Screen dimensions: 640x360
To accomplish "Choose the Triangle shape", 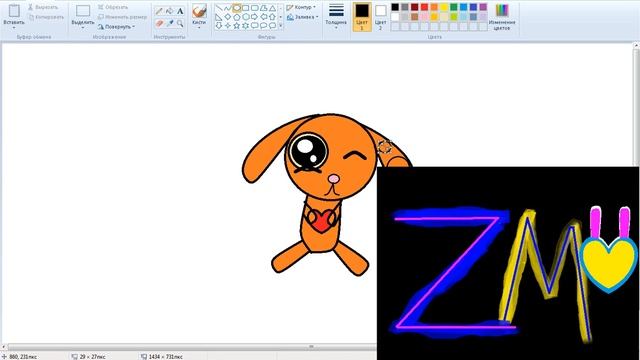I will click(272, 8).
